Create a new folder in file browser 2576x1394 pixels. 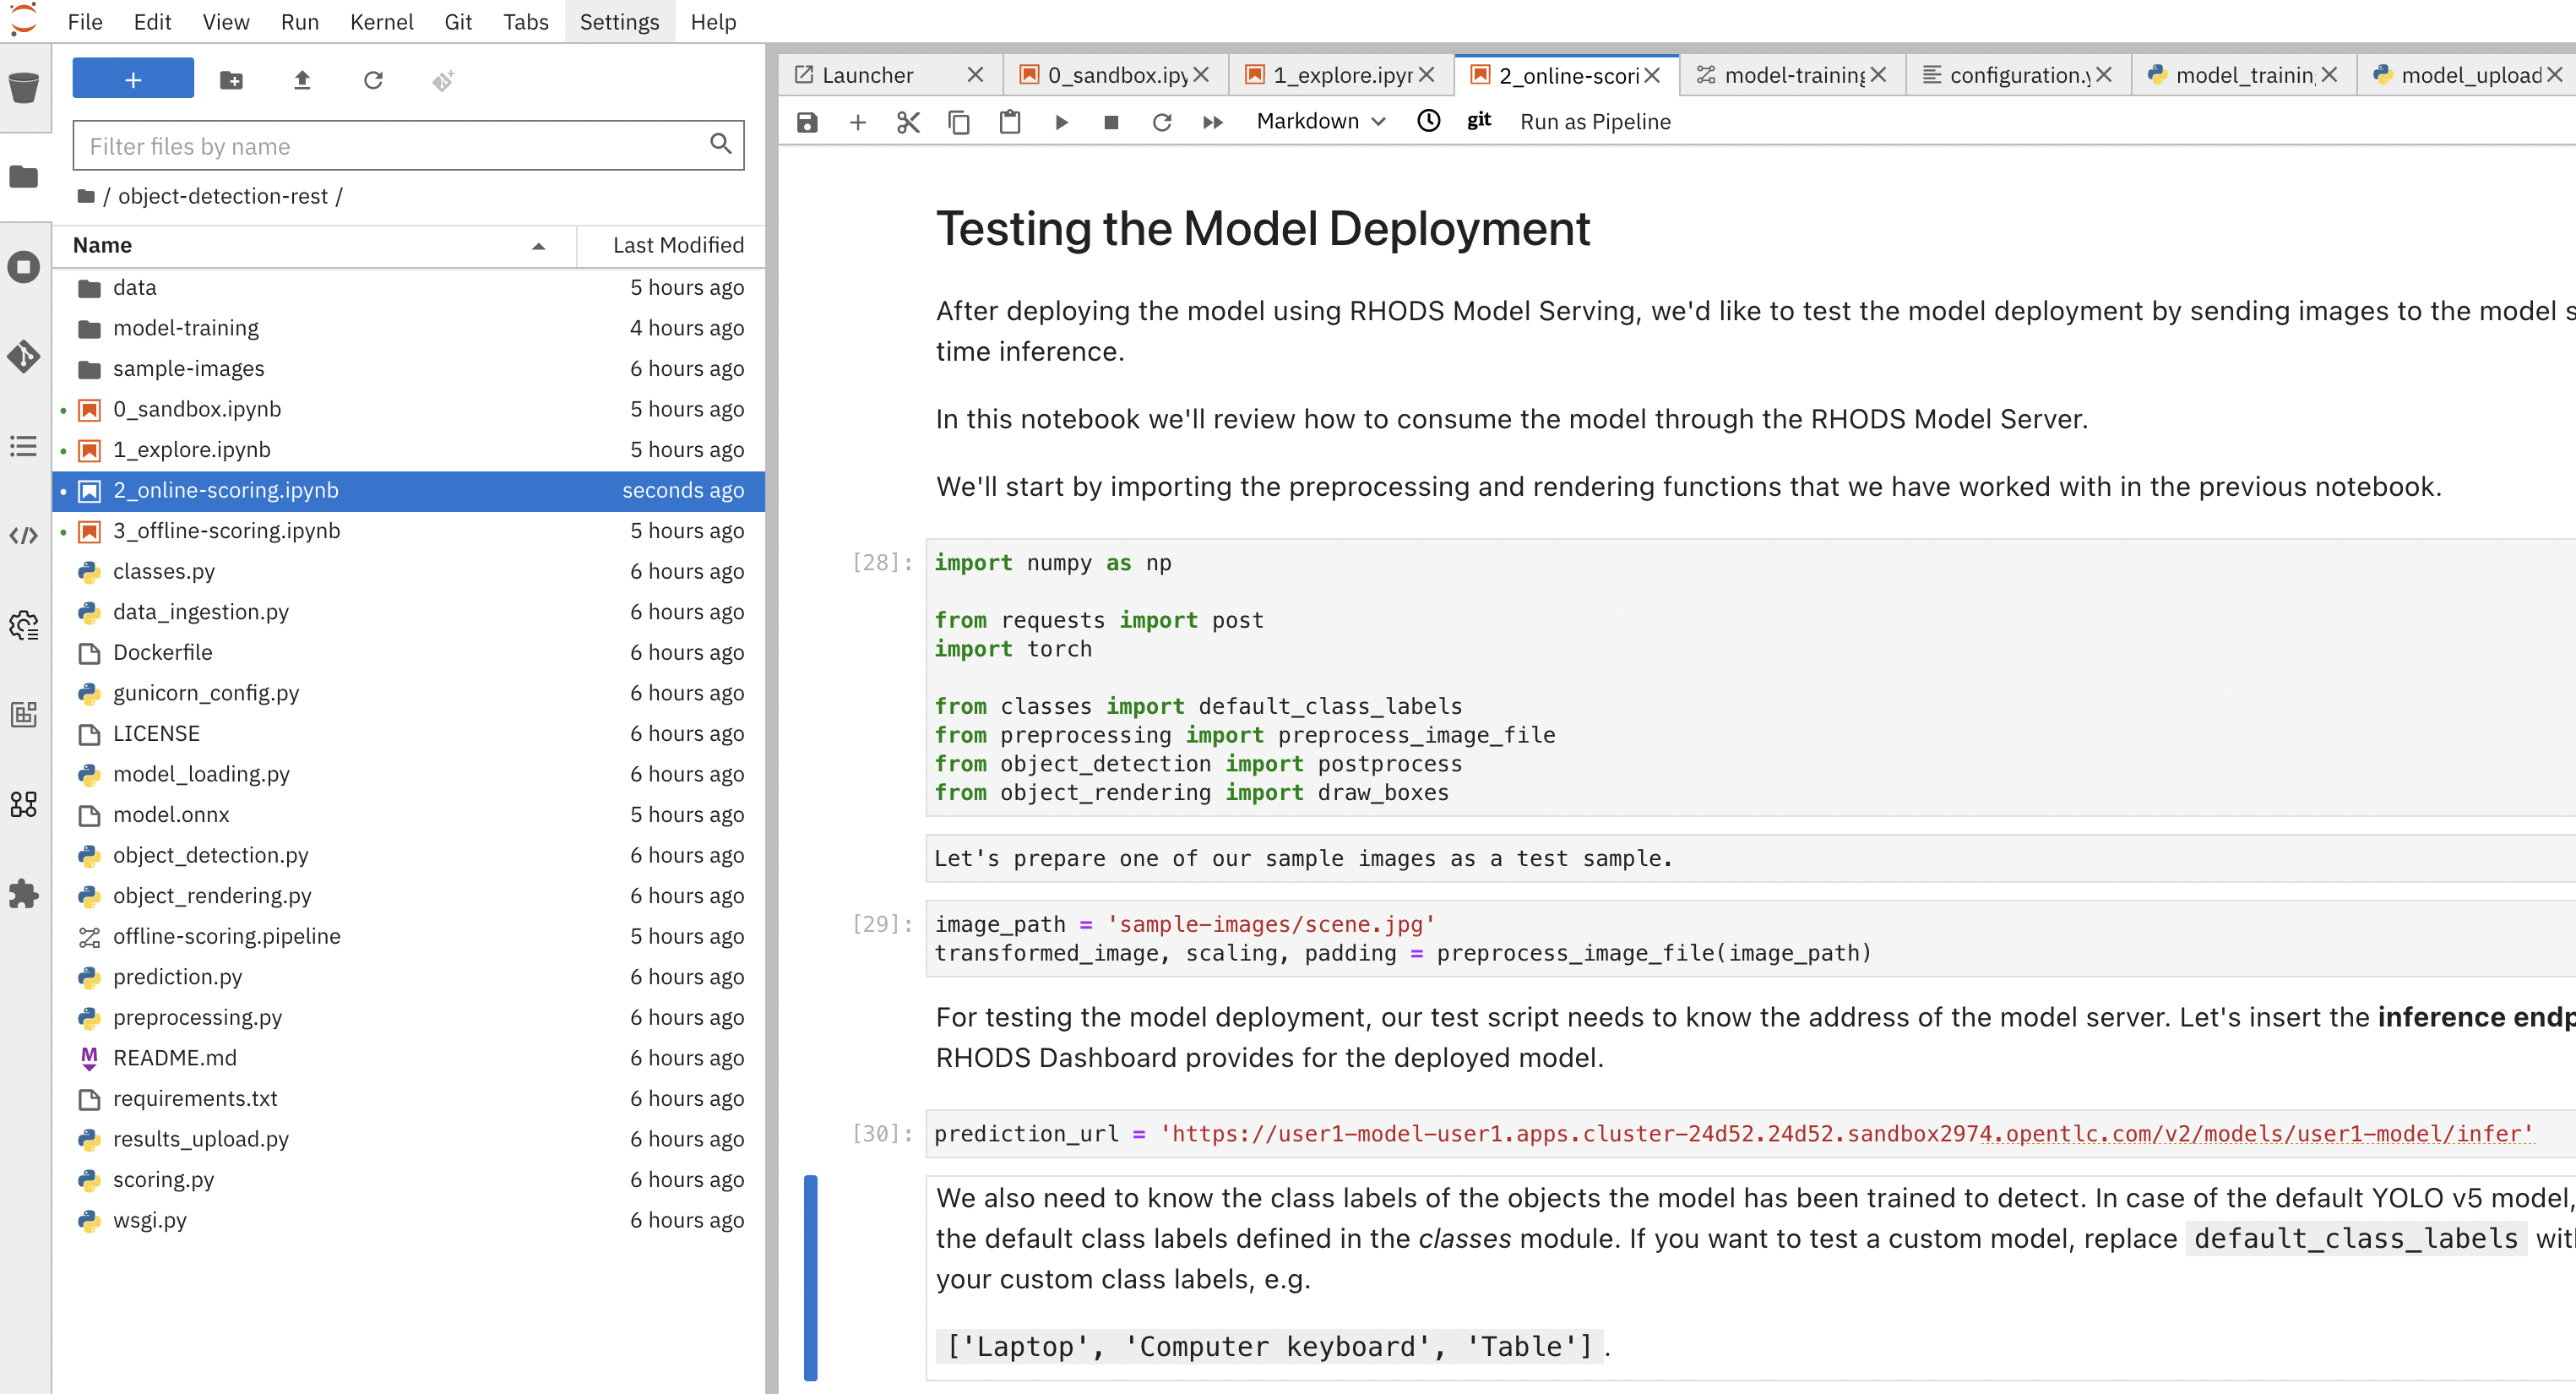pyautogui.click(x=231, y=79)
